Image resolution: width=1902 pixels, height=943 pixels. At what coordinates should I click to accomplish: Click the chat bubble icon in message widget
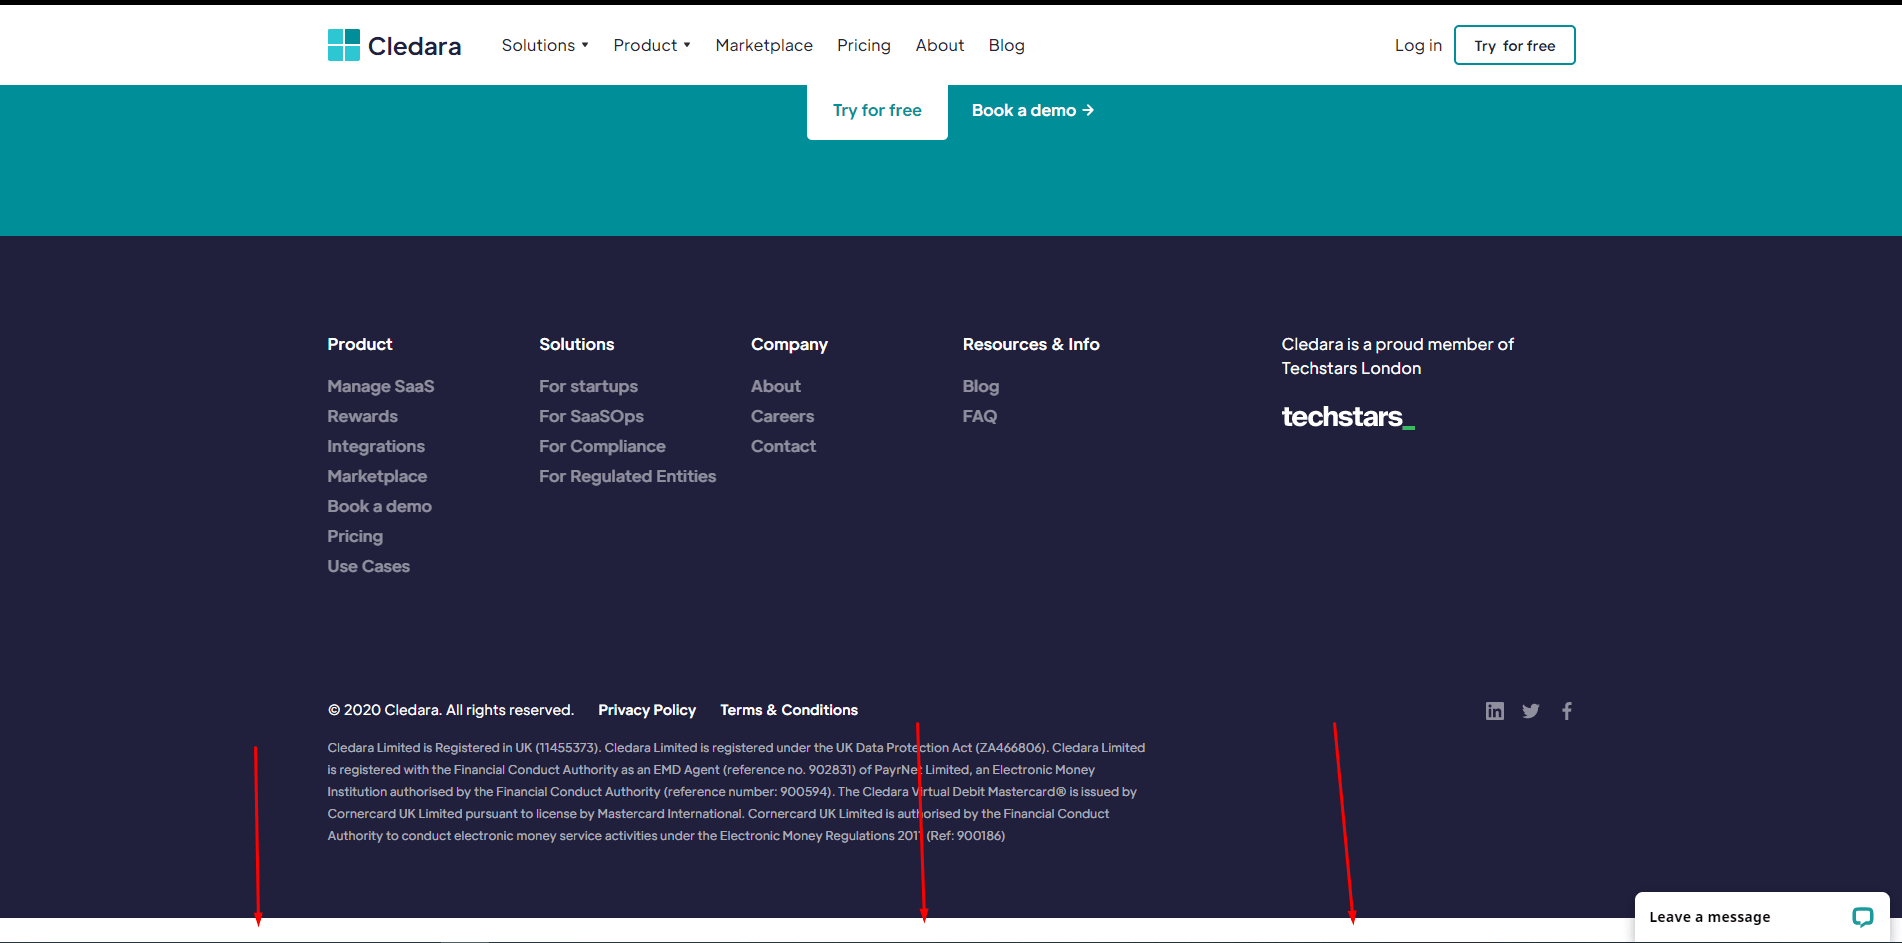[x=1862, y=916]
